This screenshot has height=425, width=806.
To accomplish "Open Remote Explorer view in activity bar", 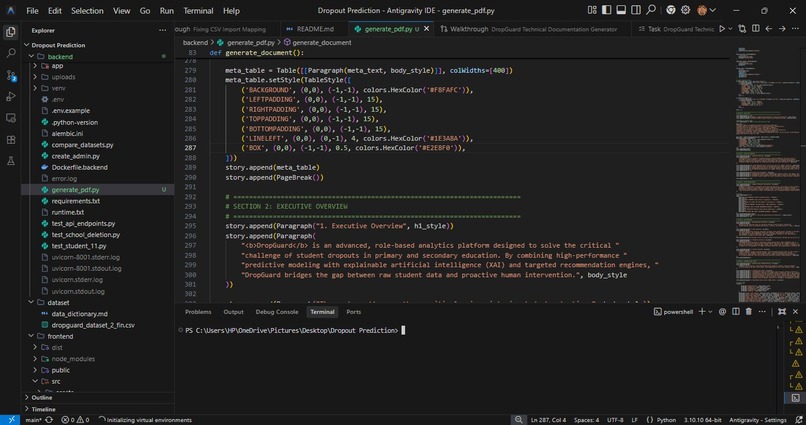I will pyautogui.click(x=10, y=118).
